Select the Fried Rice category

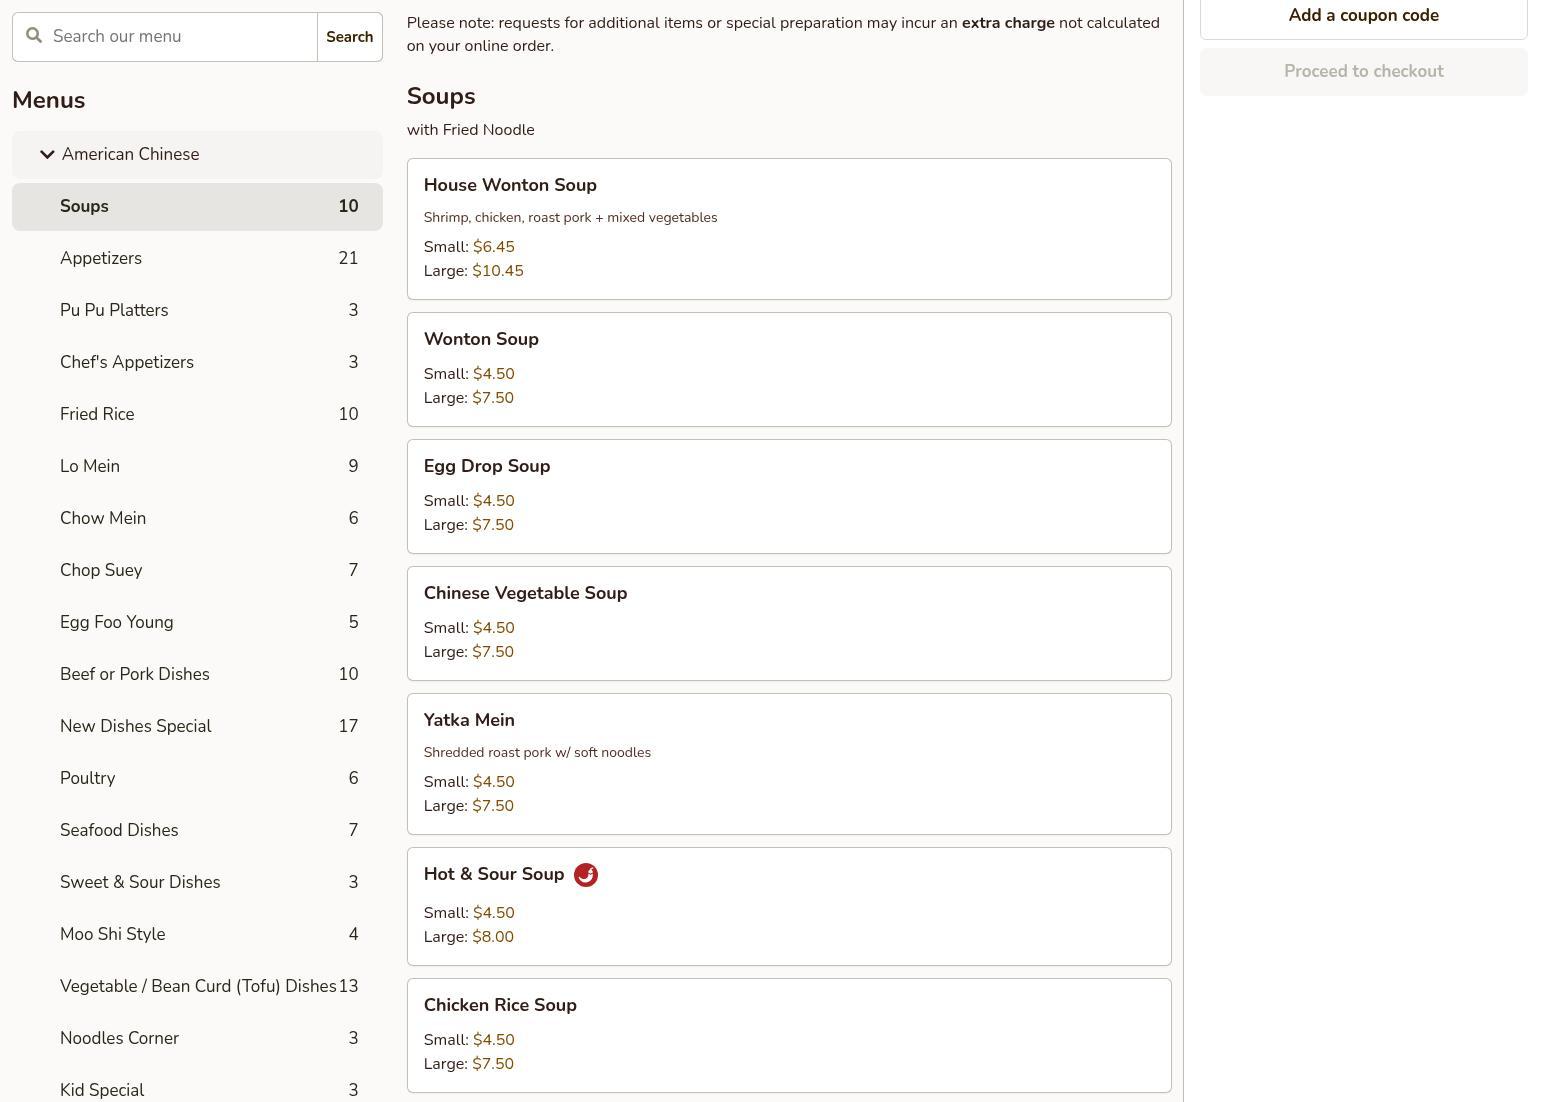pos(197,415)
